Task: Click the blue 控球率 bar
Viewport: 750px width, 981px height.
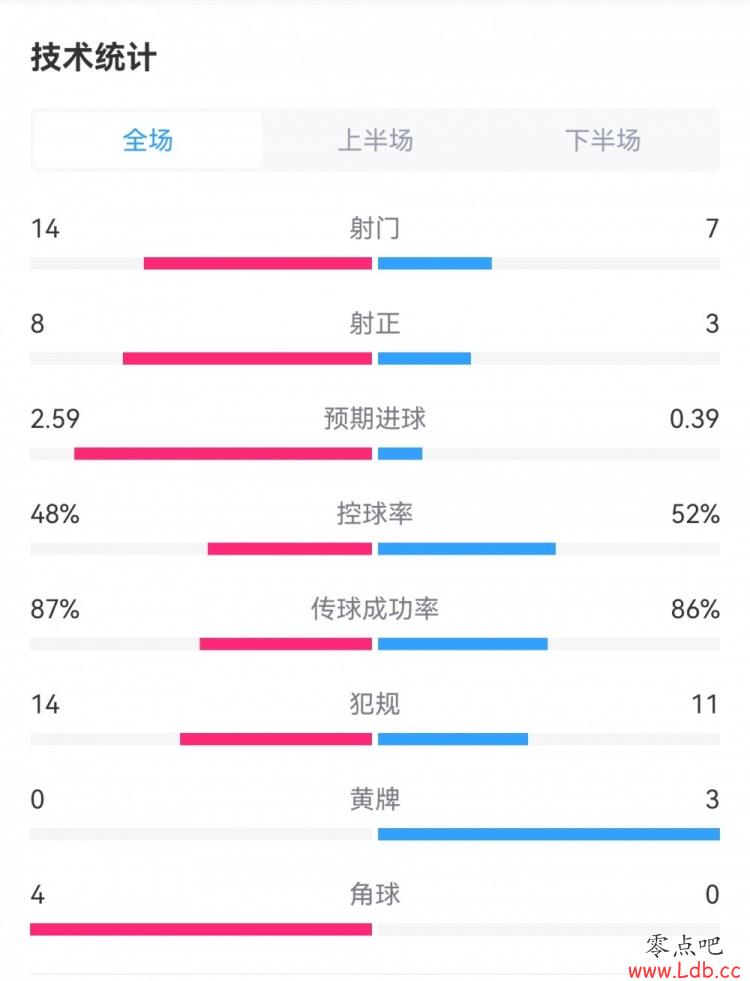Action: (x=467, y=549)
